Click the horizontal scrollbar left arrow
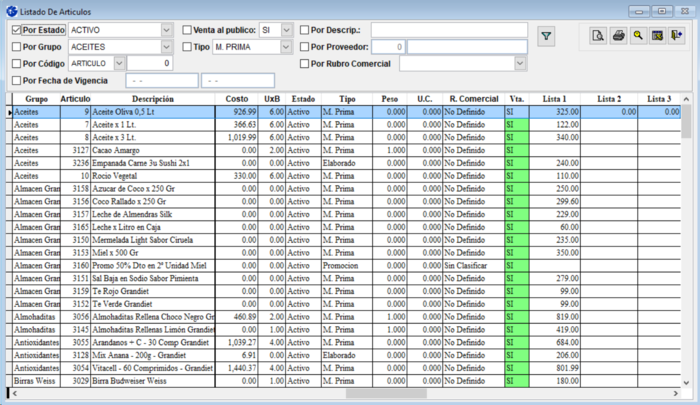This screenshot has width=700, height=405. [x=15, y=393]
